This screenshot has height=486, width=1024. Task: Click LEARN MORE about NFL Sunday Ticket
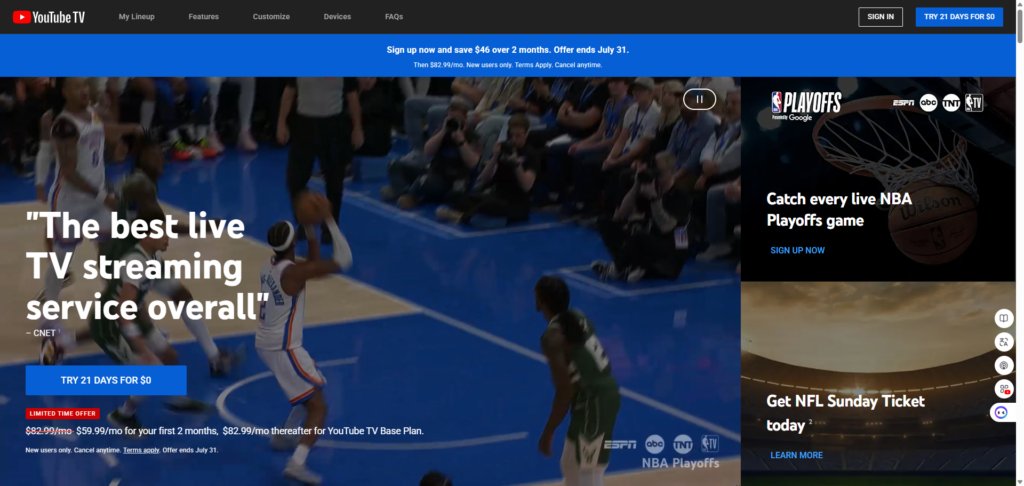[796, 455]
